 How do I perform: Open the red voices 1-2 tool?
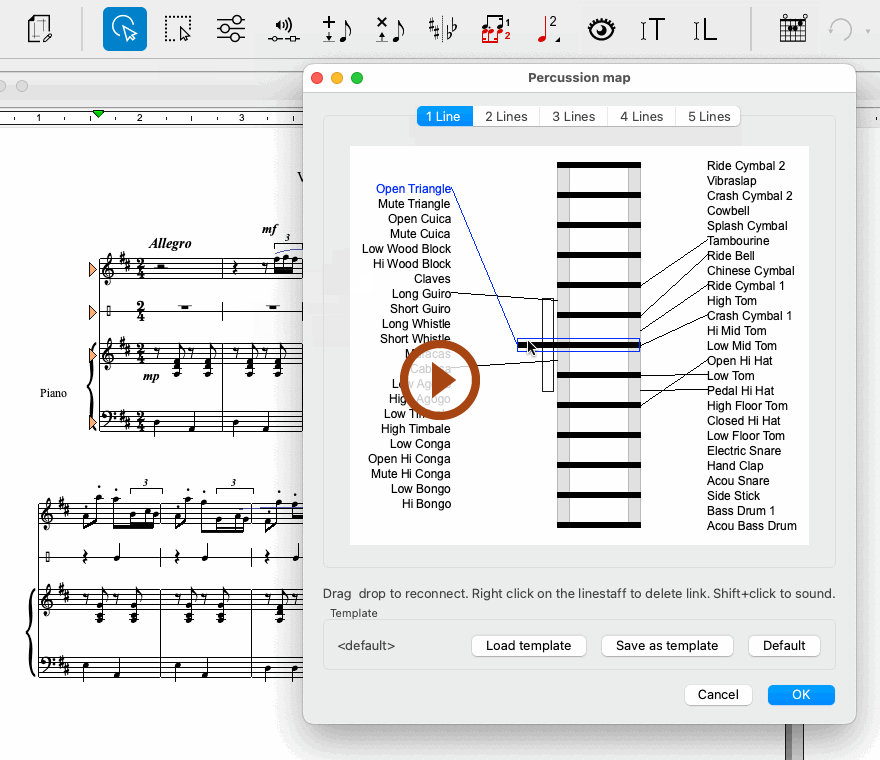[496, 29]
